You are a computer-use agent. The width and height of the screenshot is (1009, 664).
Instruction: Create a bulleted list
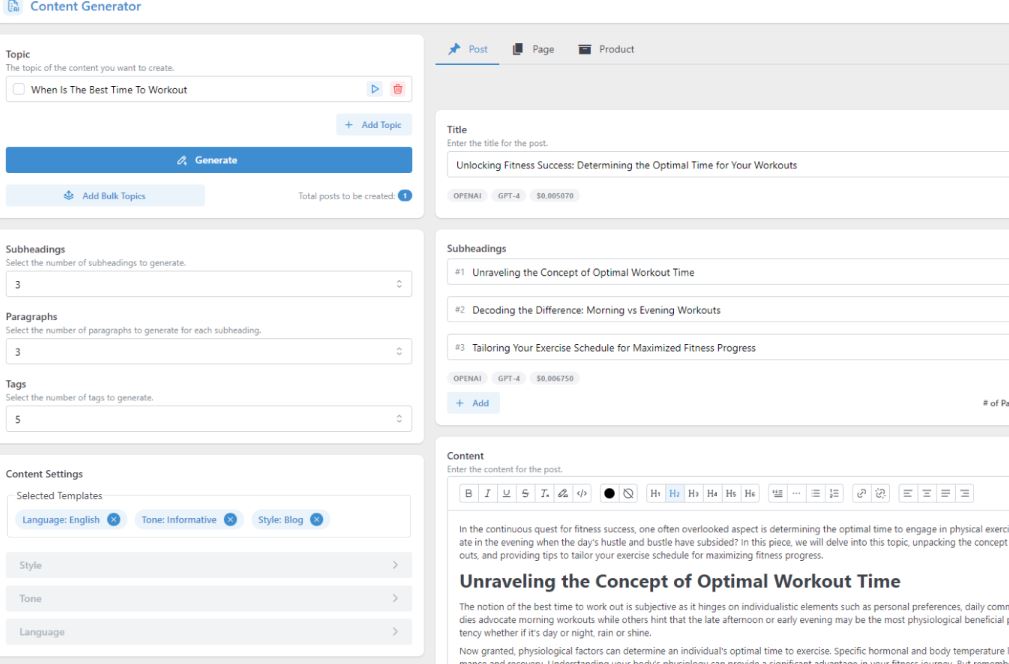[815, 493]
